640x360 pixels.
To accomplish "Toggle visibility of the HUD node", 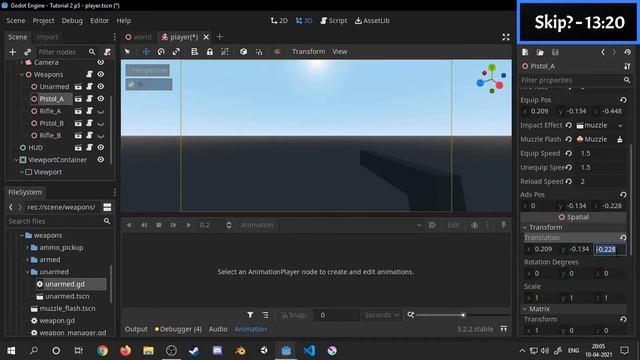I will coord(100,147).
